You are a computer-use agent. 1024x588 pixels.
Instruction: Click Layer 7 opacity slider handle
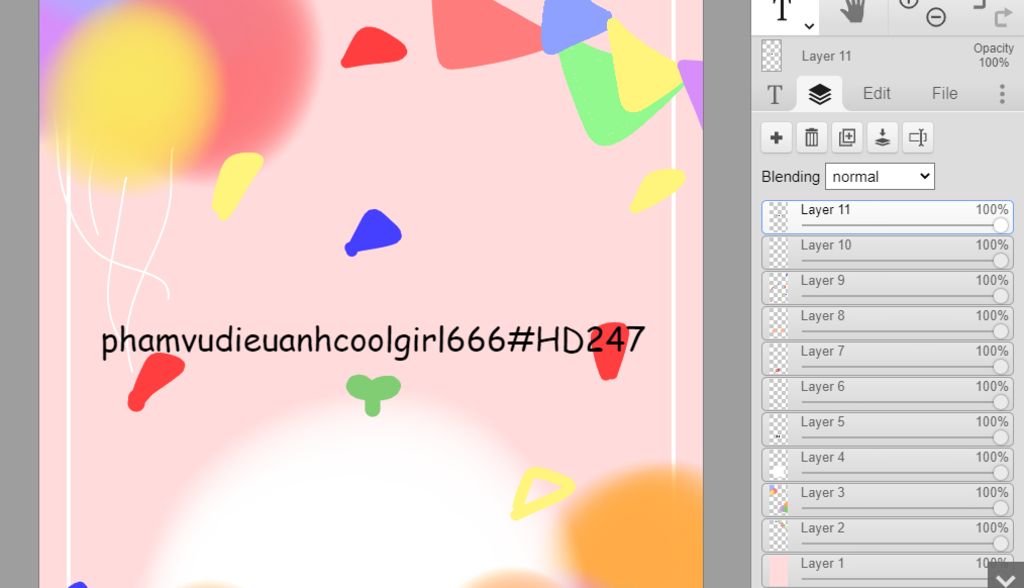[1000, 367]
